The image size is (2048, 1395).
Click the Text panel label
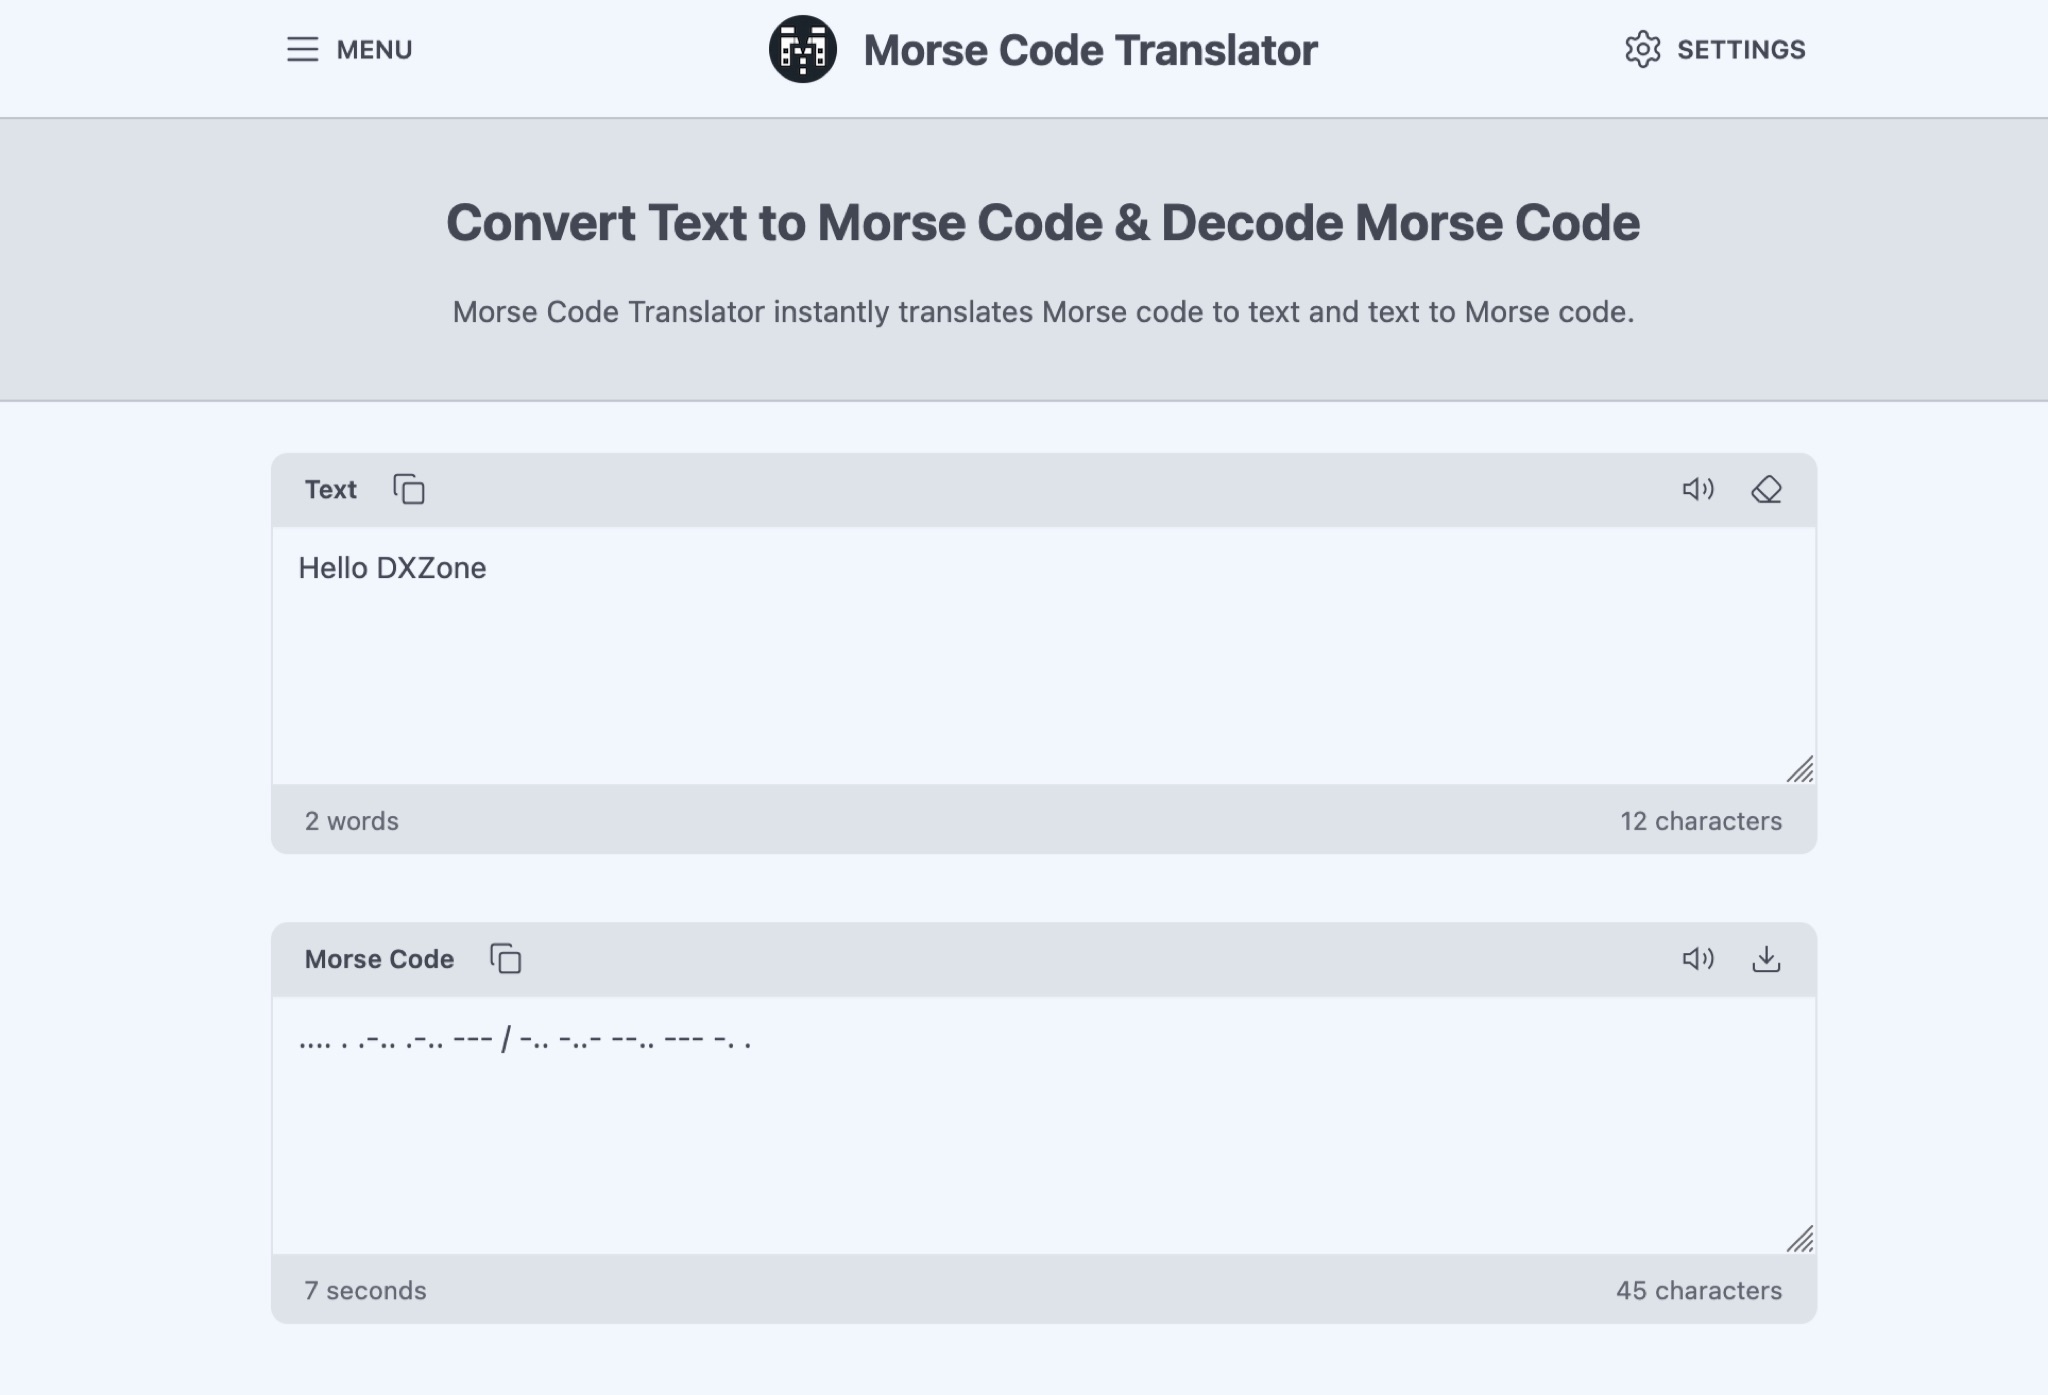point(330,490)
